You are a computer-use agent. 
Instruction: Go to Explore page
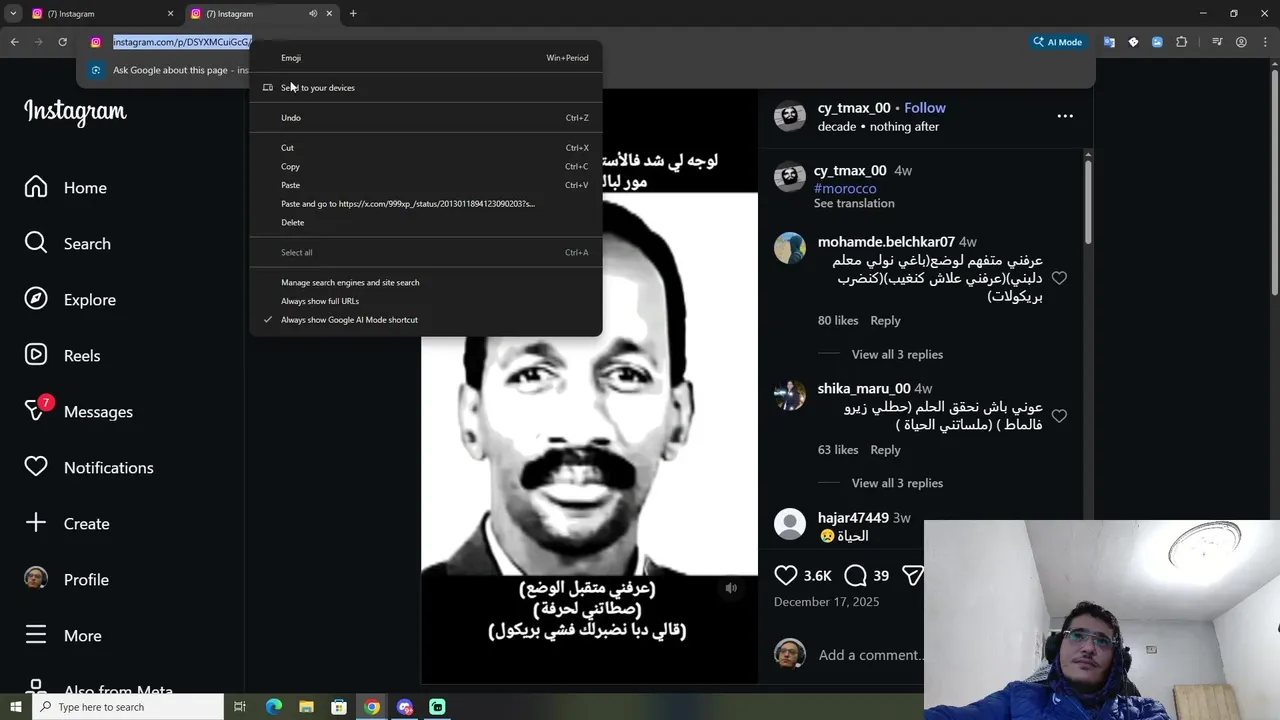[x=70, y=300]
